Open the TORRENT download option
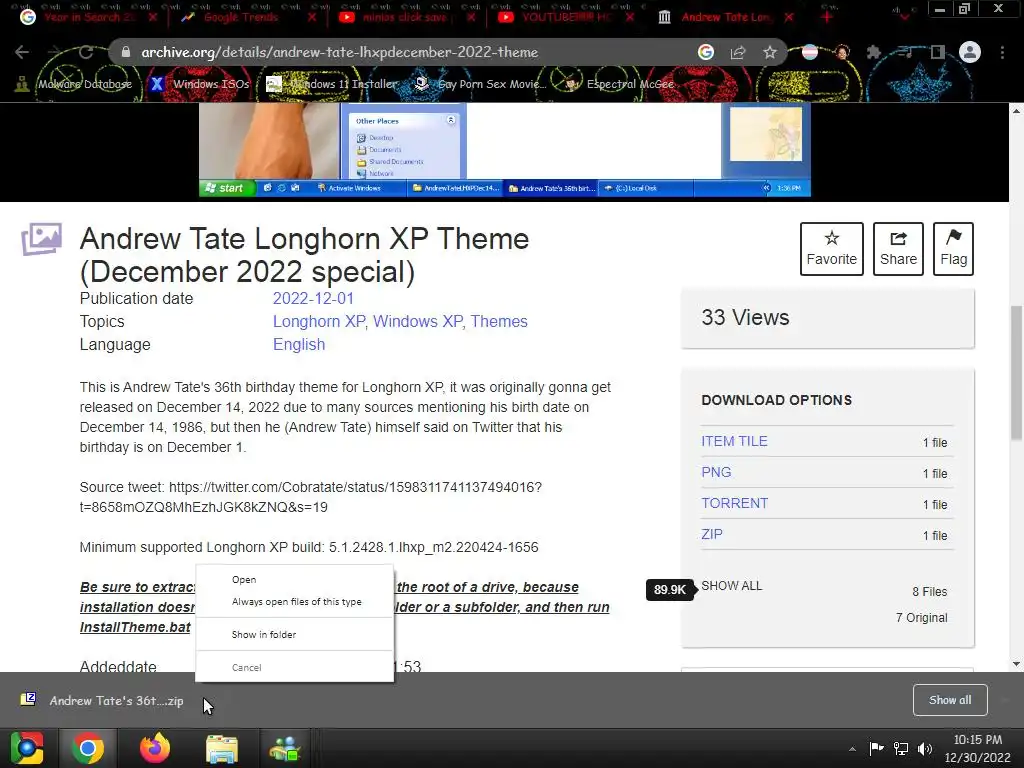Screen dimensions: 1024x768 [x=734, y=504]
